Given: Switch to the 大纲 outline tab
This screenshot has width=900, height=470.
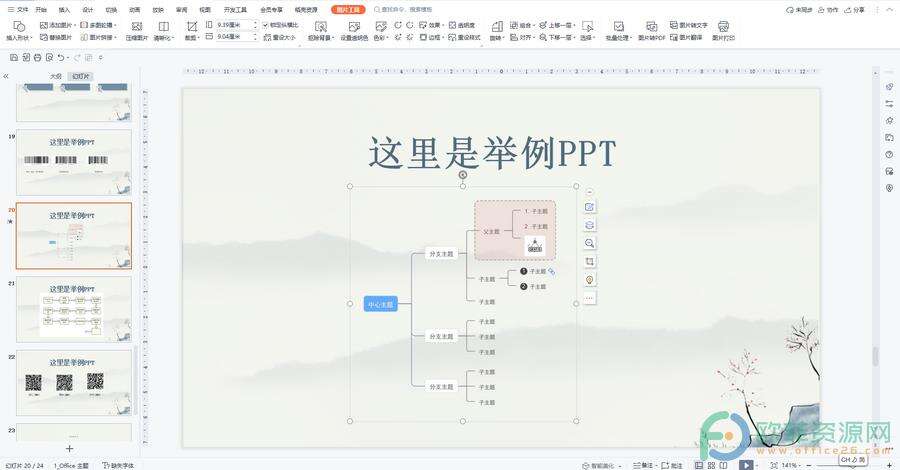Looking at the screenshot, I should pos(55,76).
